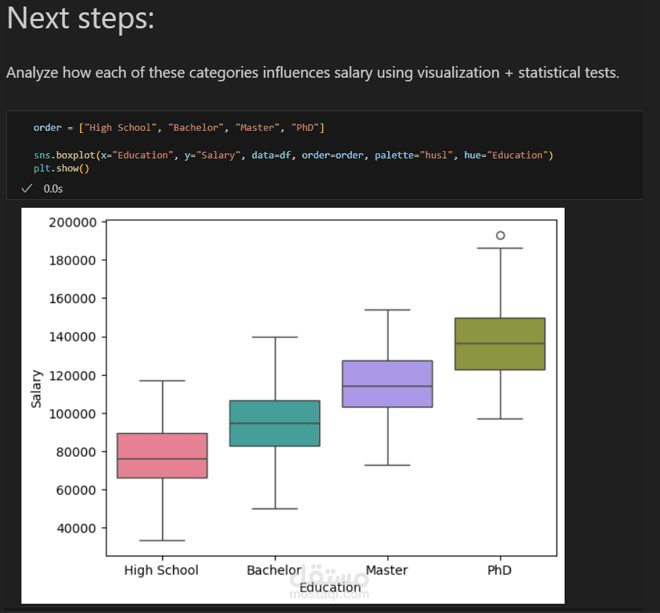Click the markdown paragraph about statistical tests
The height and width of the screenshot is (613, 660).
click(312, 73)
